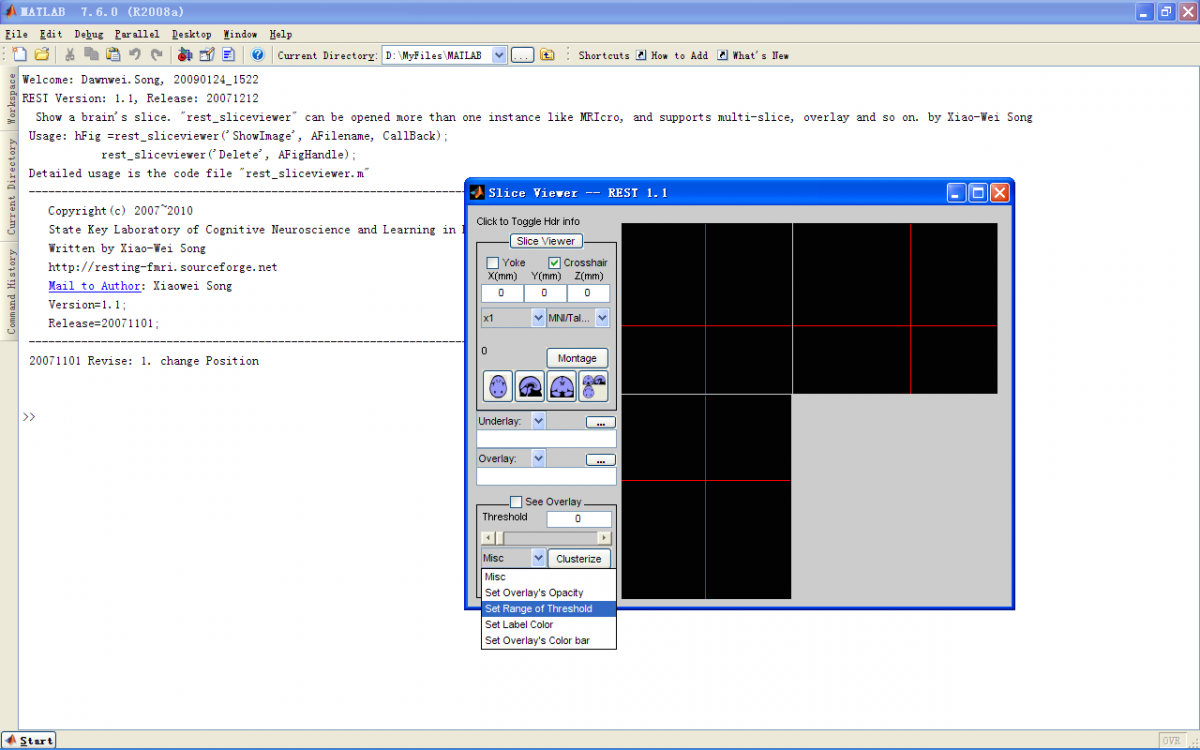Click the Underlay filename text field
The height and width of the screenshot is (750, 1200).
click(547, 438)
